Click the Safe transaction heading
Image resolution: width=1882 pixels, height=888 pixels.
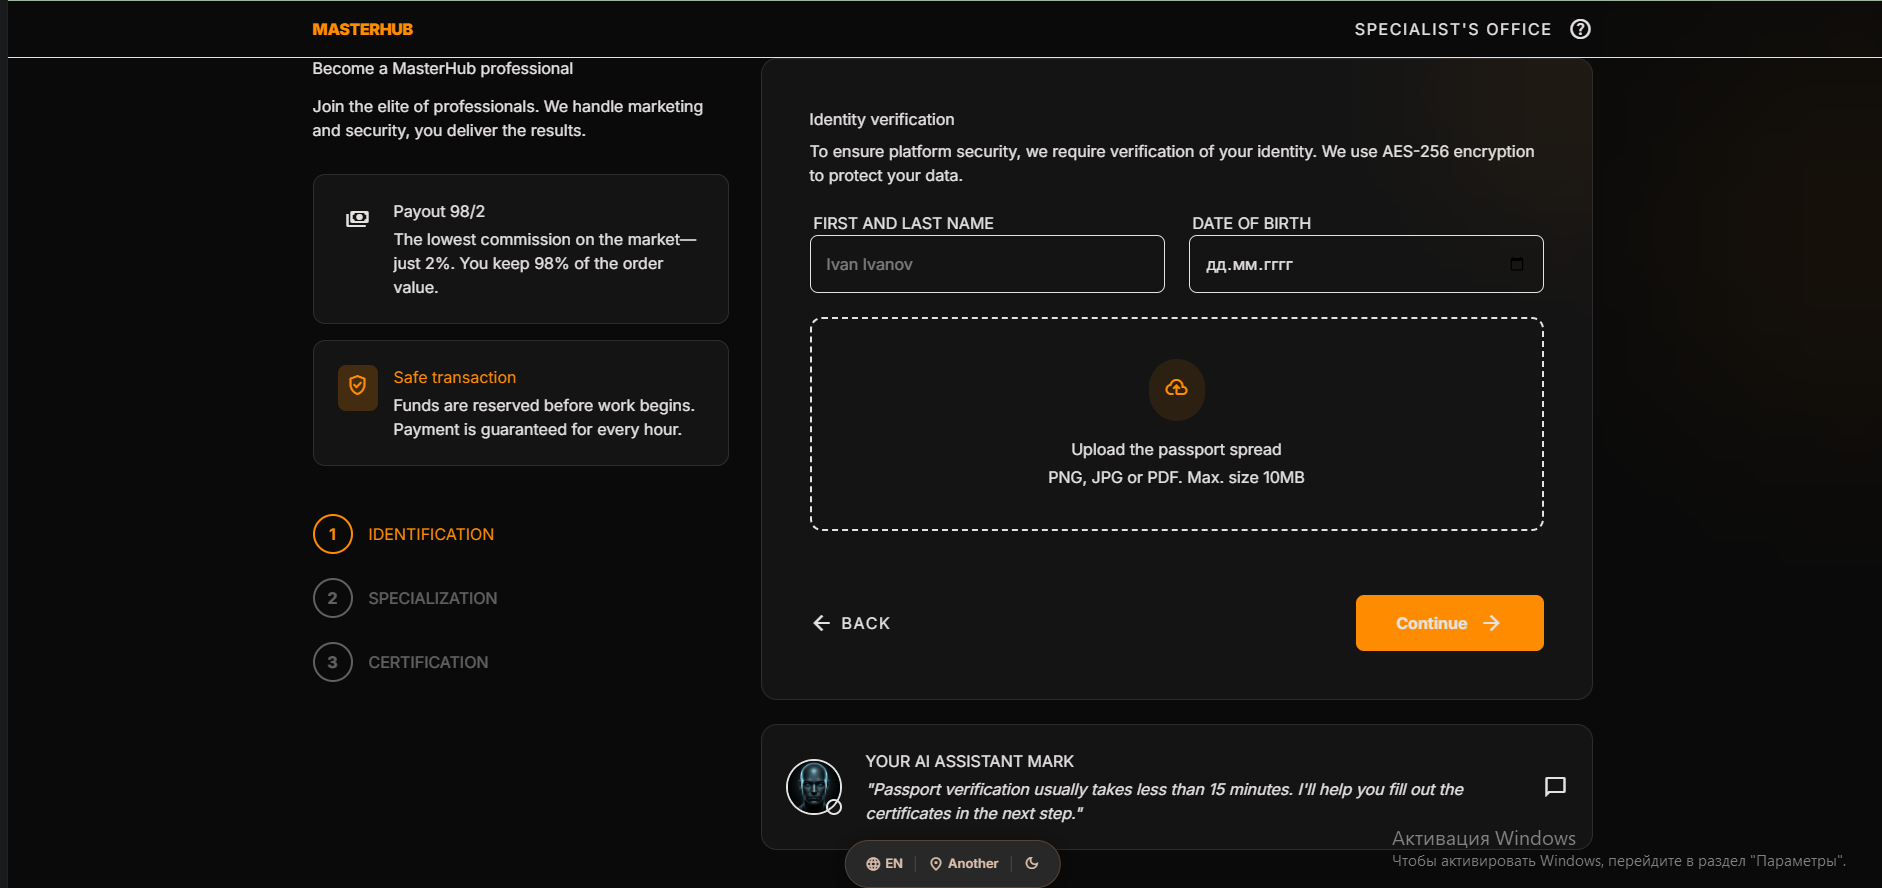tap(454, 378)
